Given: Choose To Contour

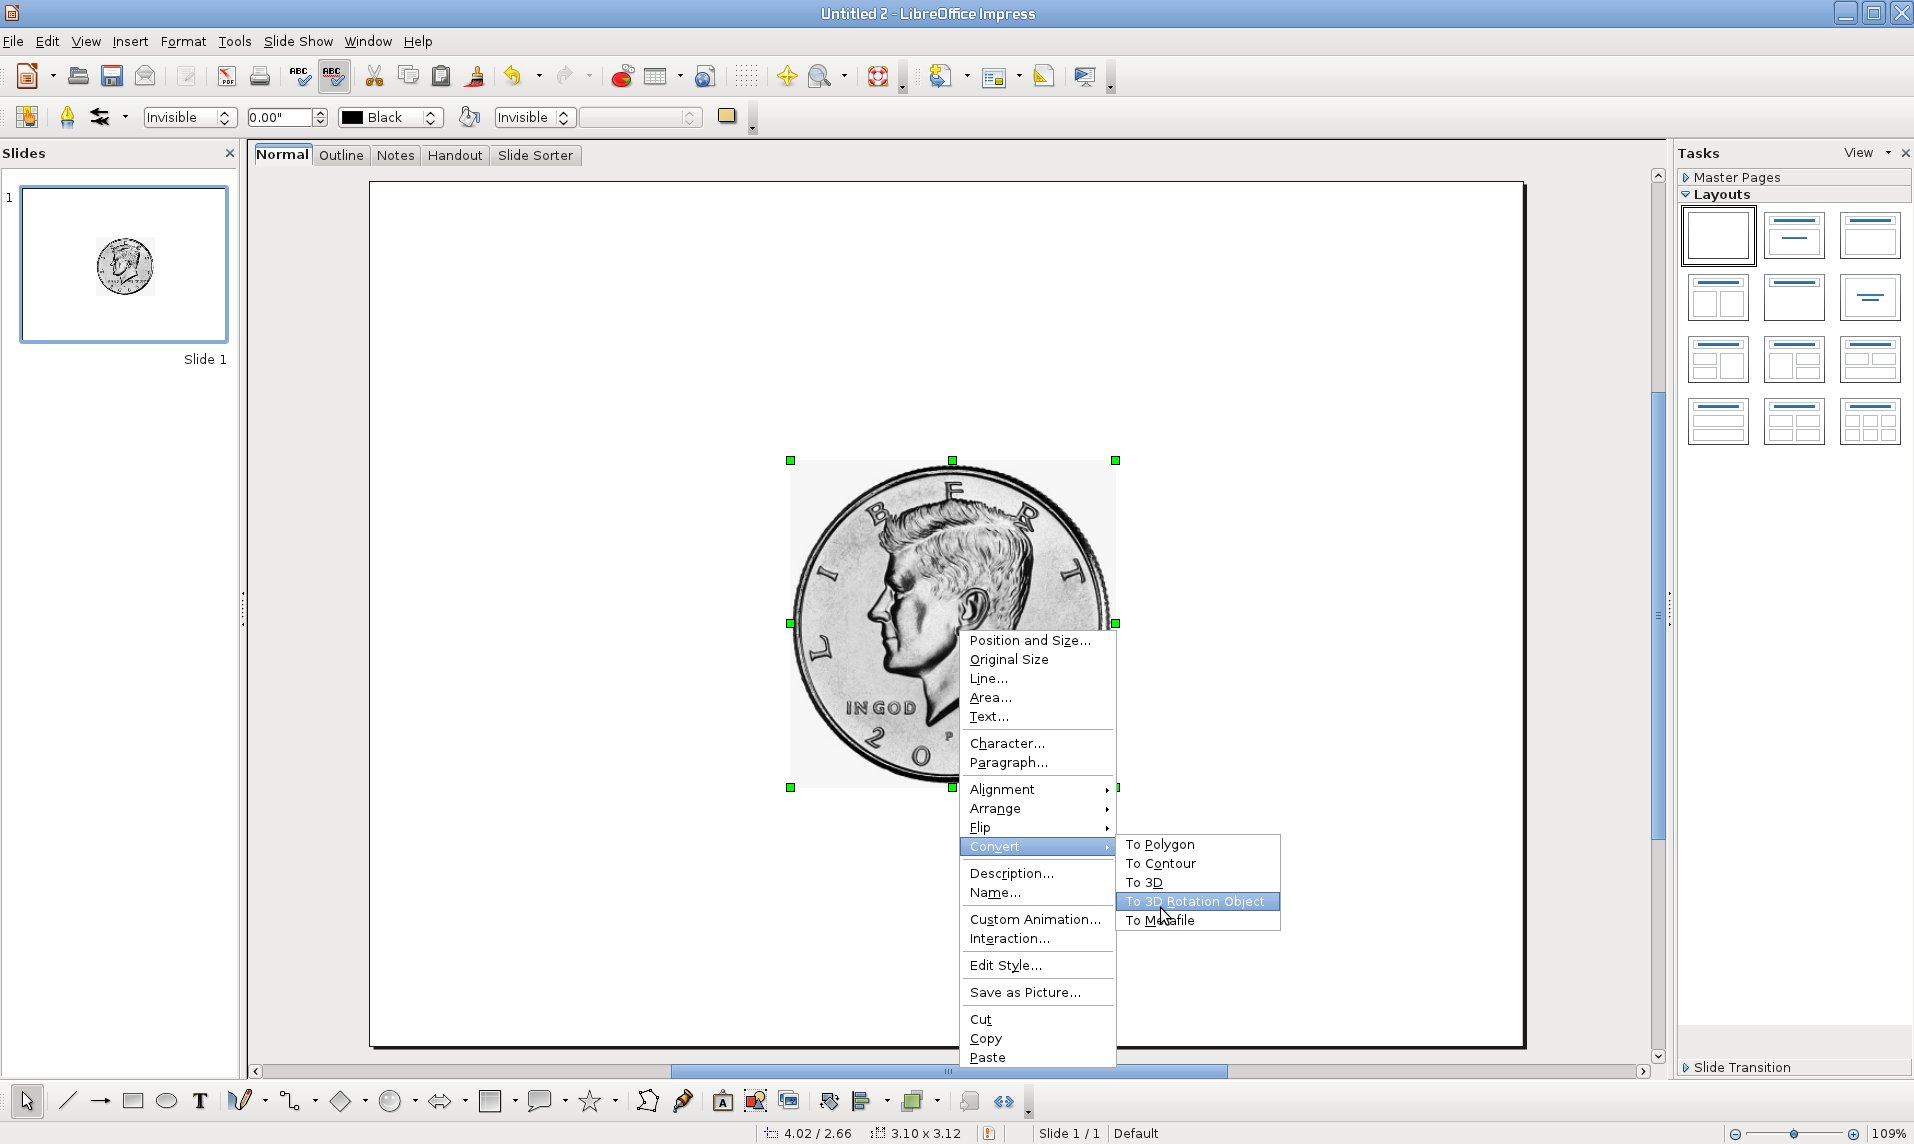Looking at the screenshot, I should click(x=1197, y=863).
